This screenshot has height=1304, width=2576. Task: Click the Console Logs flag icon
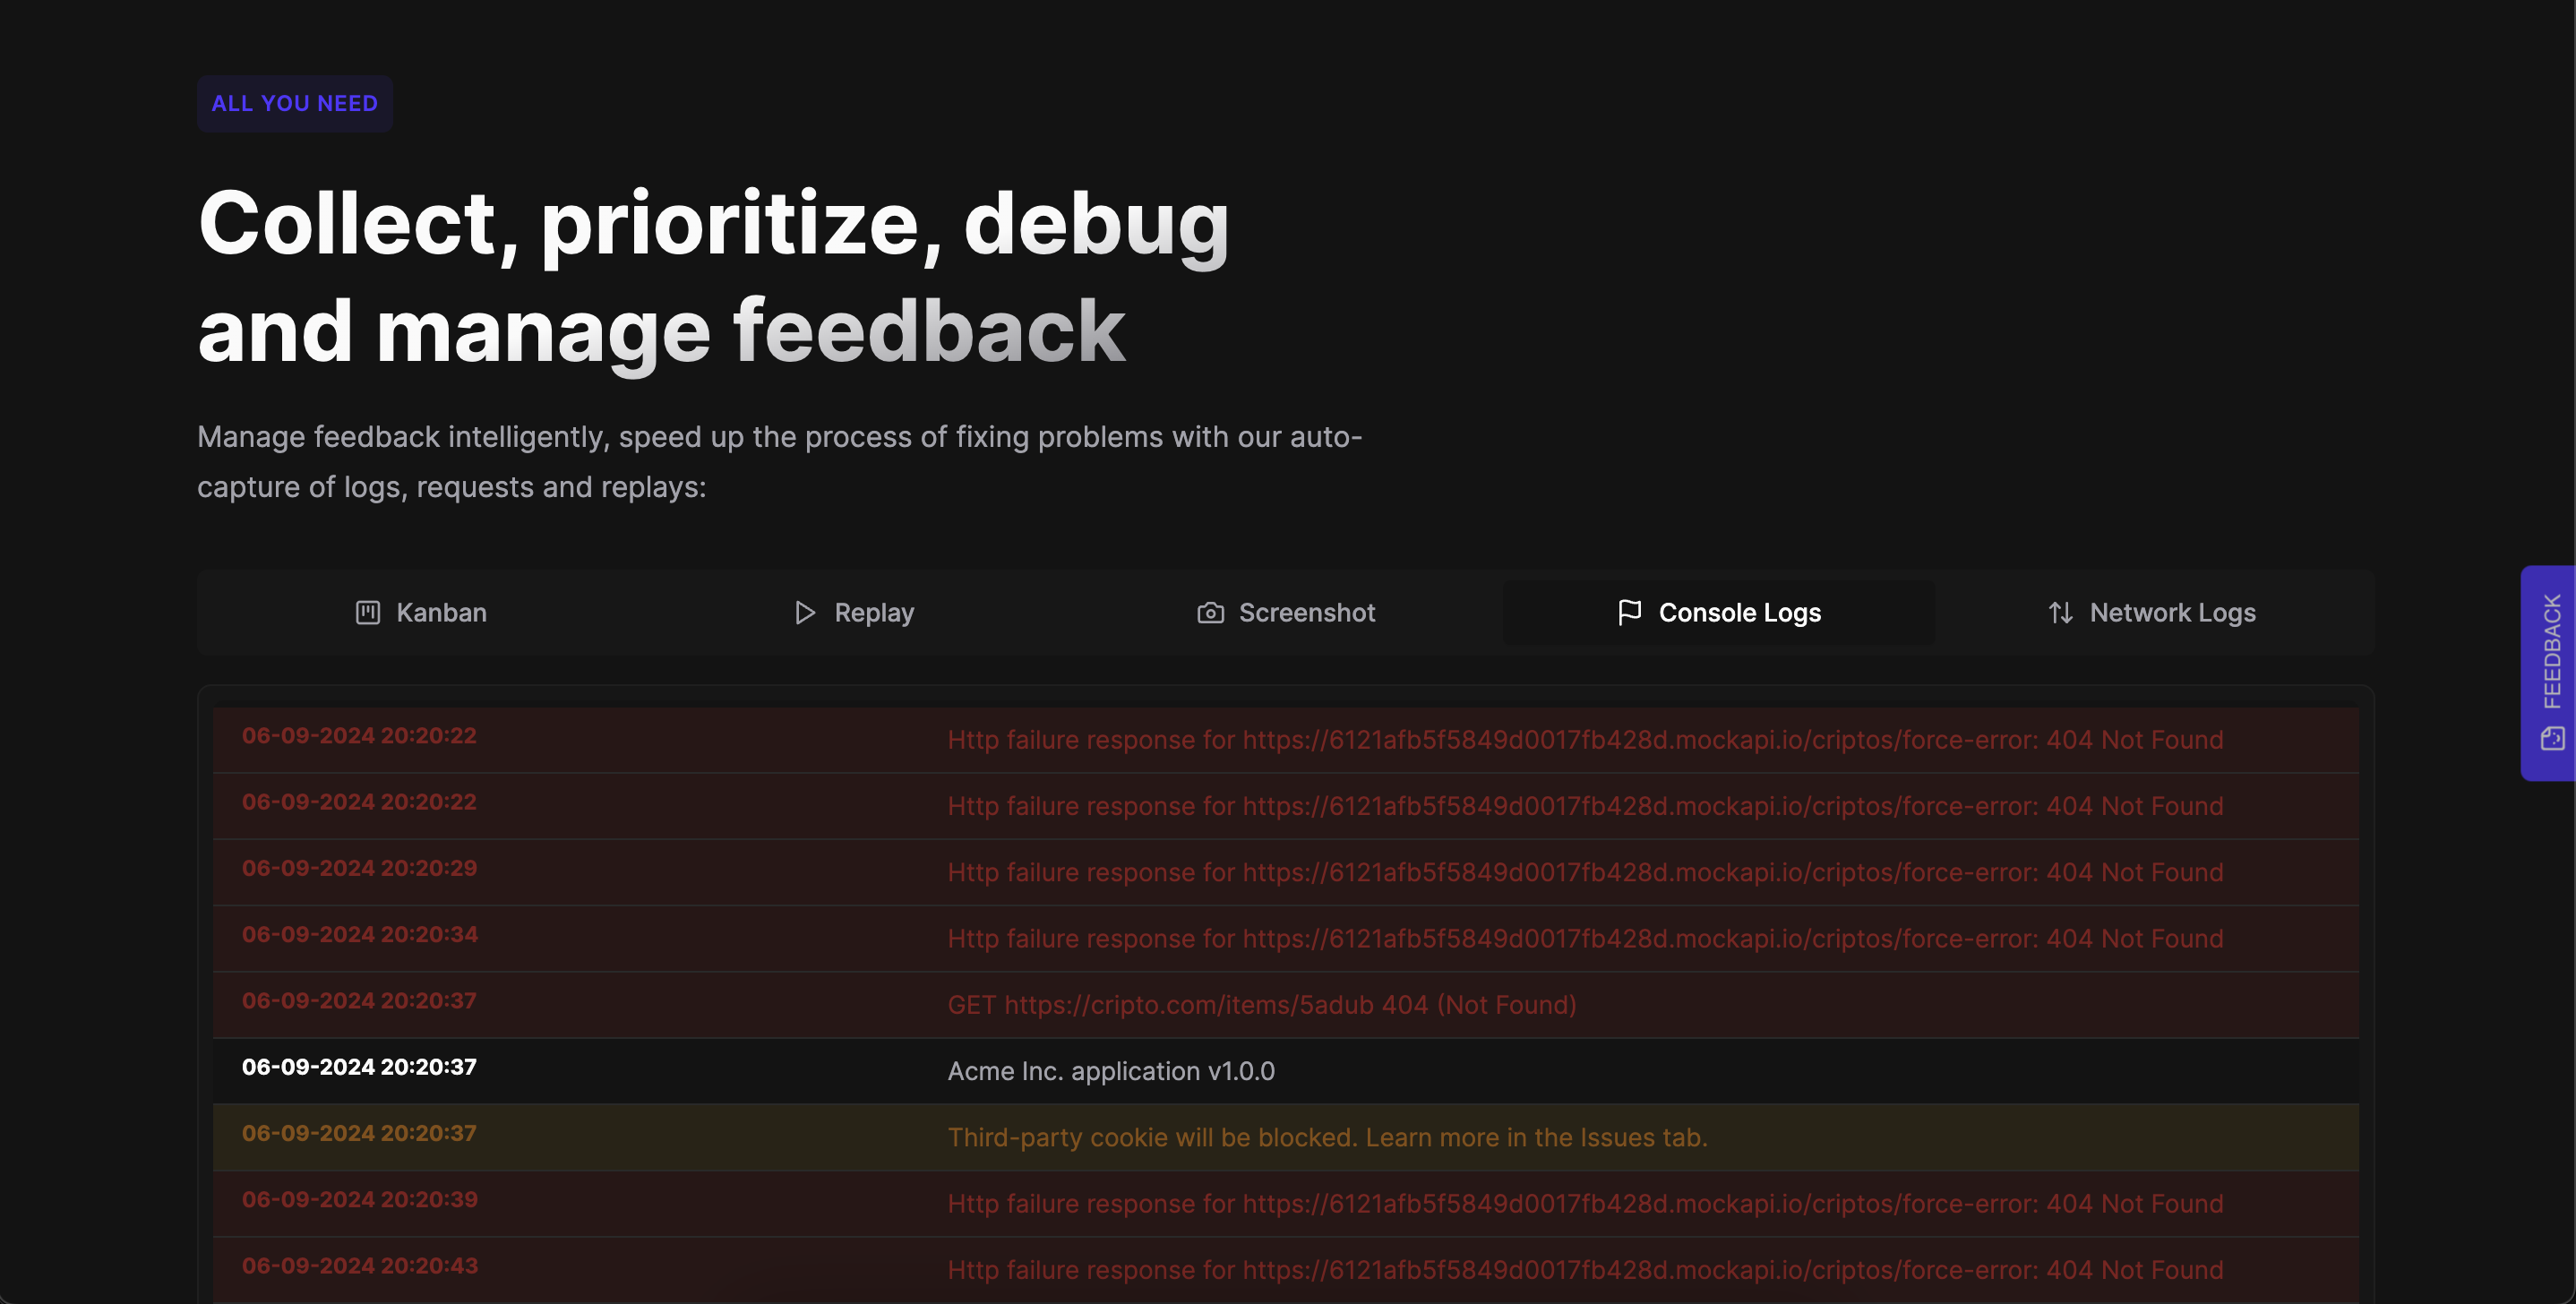point(1629,612)
